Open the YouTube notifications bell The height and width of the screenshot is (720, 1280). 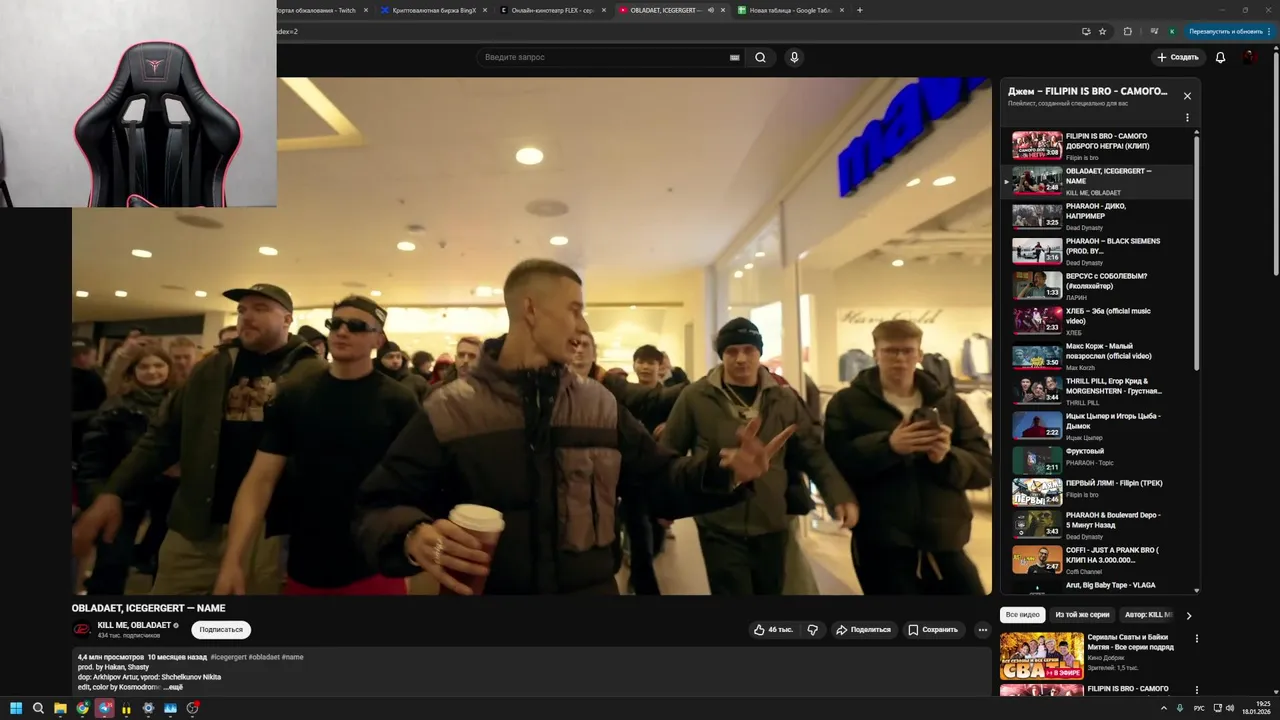click(x=1220, y=57)
